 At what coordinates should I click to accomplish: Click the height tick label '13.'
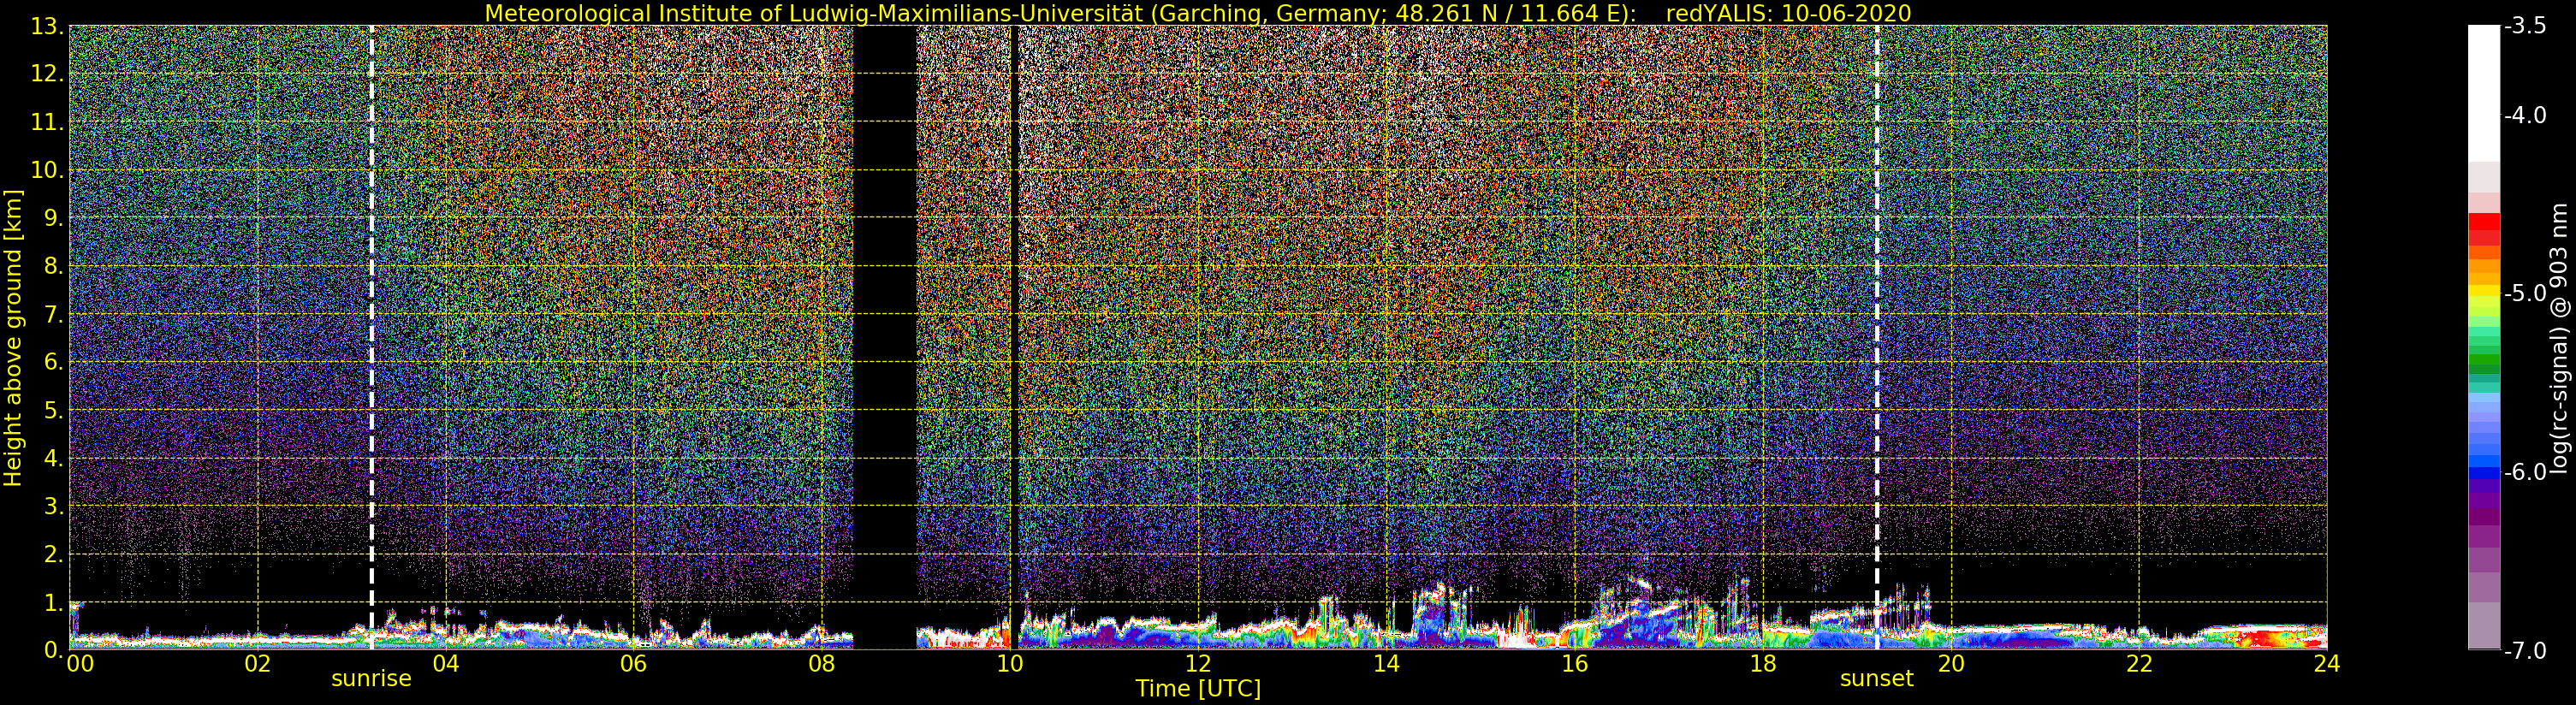[48, 26]
